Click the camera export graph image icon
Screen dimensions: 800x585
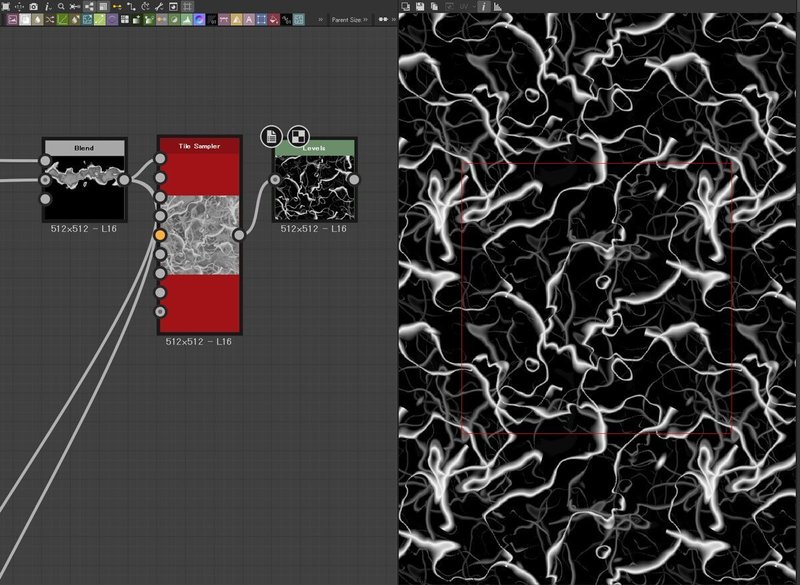(33, 7)
